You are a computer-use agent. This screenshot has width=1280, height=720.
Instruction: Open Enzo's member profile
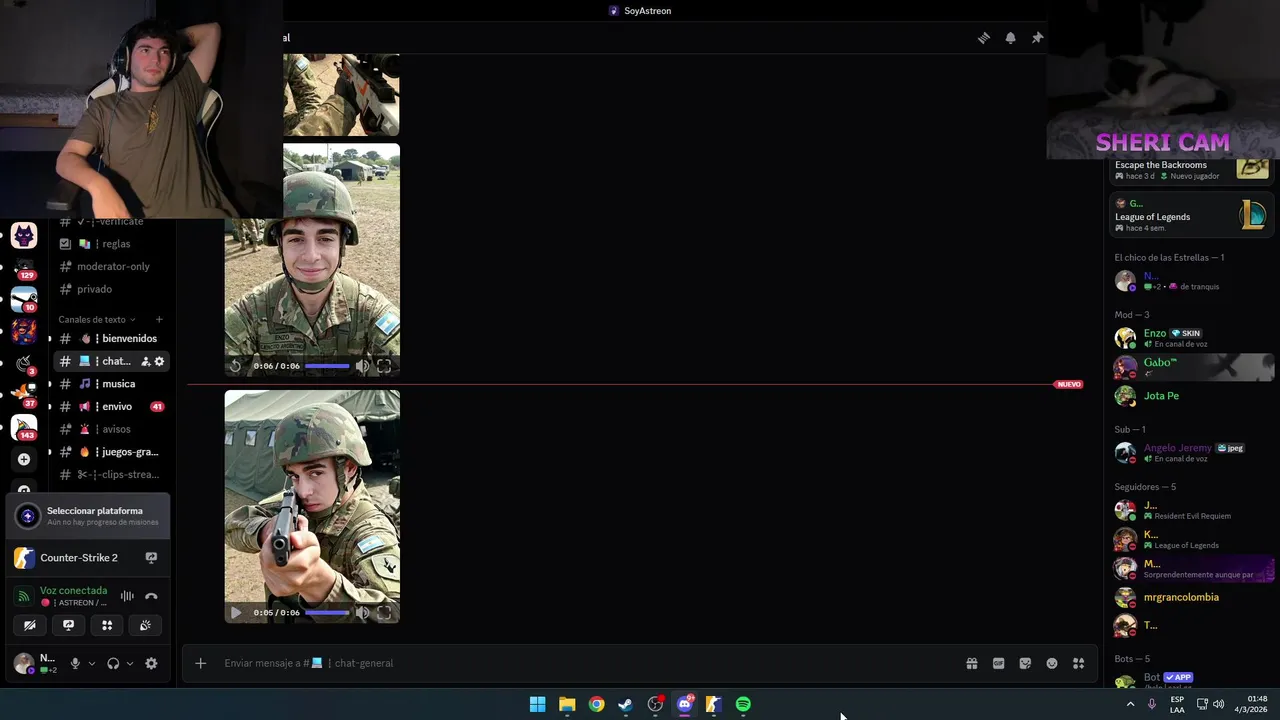tap(1190, 338)
